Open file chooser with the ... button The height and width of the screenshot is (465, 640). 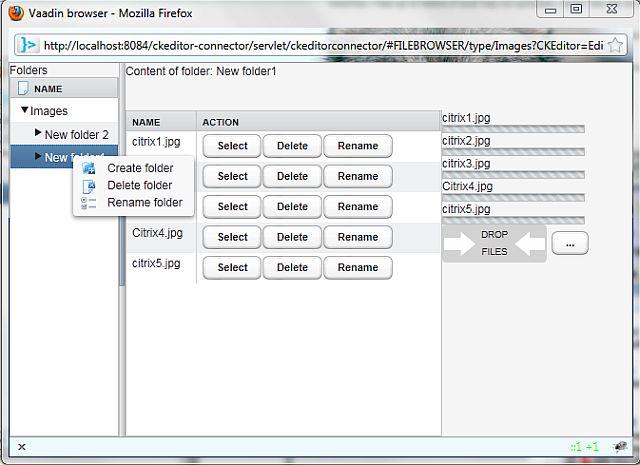tap(570, 244)
